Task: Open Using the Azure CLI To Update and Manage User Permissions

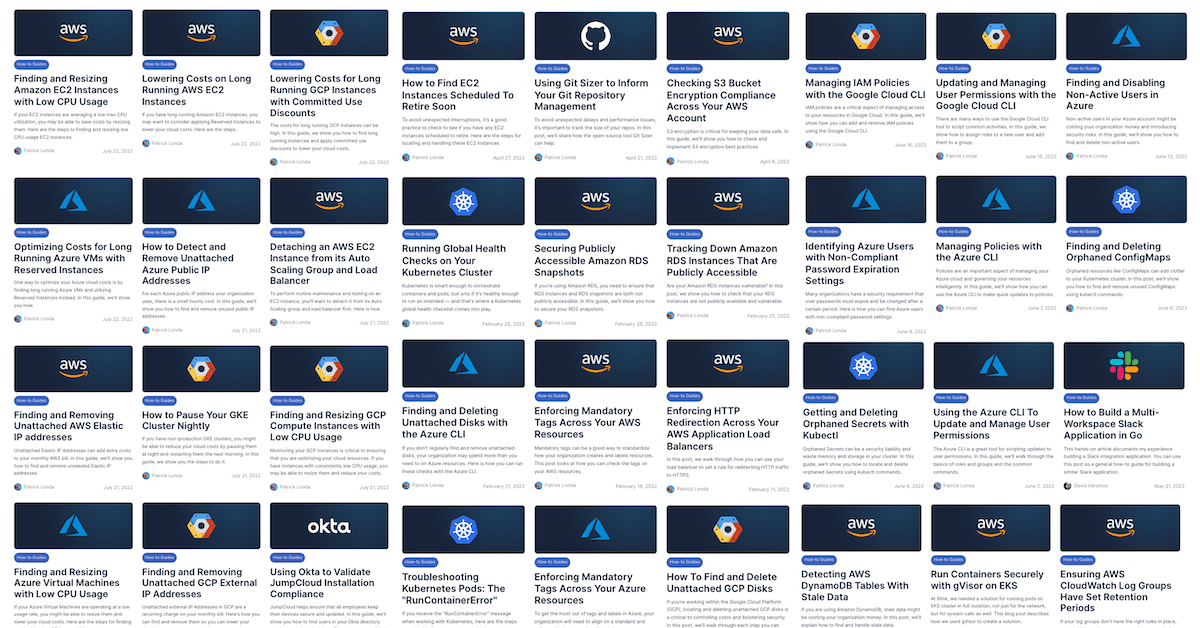Action: tap(990, 424)
